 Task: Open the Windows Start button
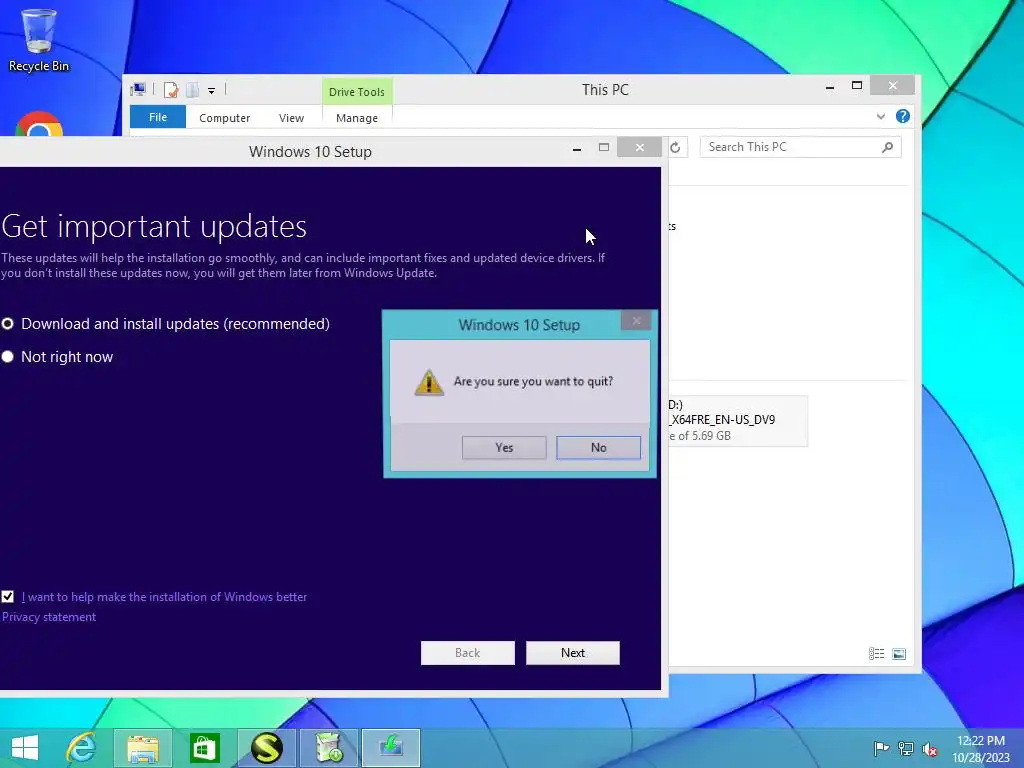25,748
